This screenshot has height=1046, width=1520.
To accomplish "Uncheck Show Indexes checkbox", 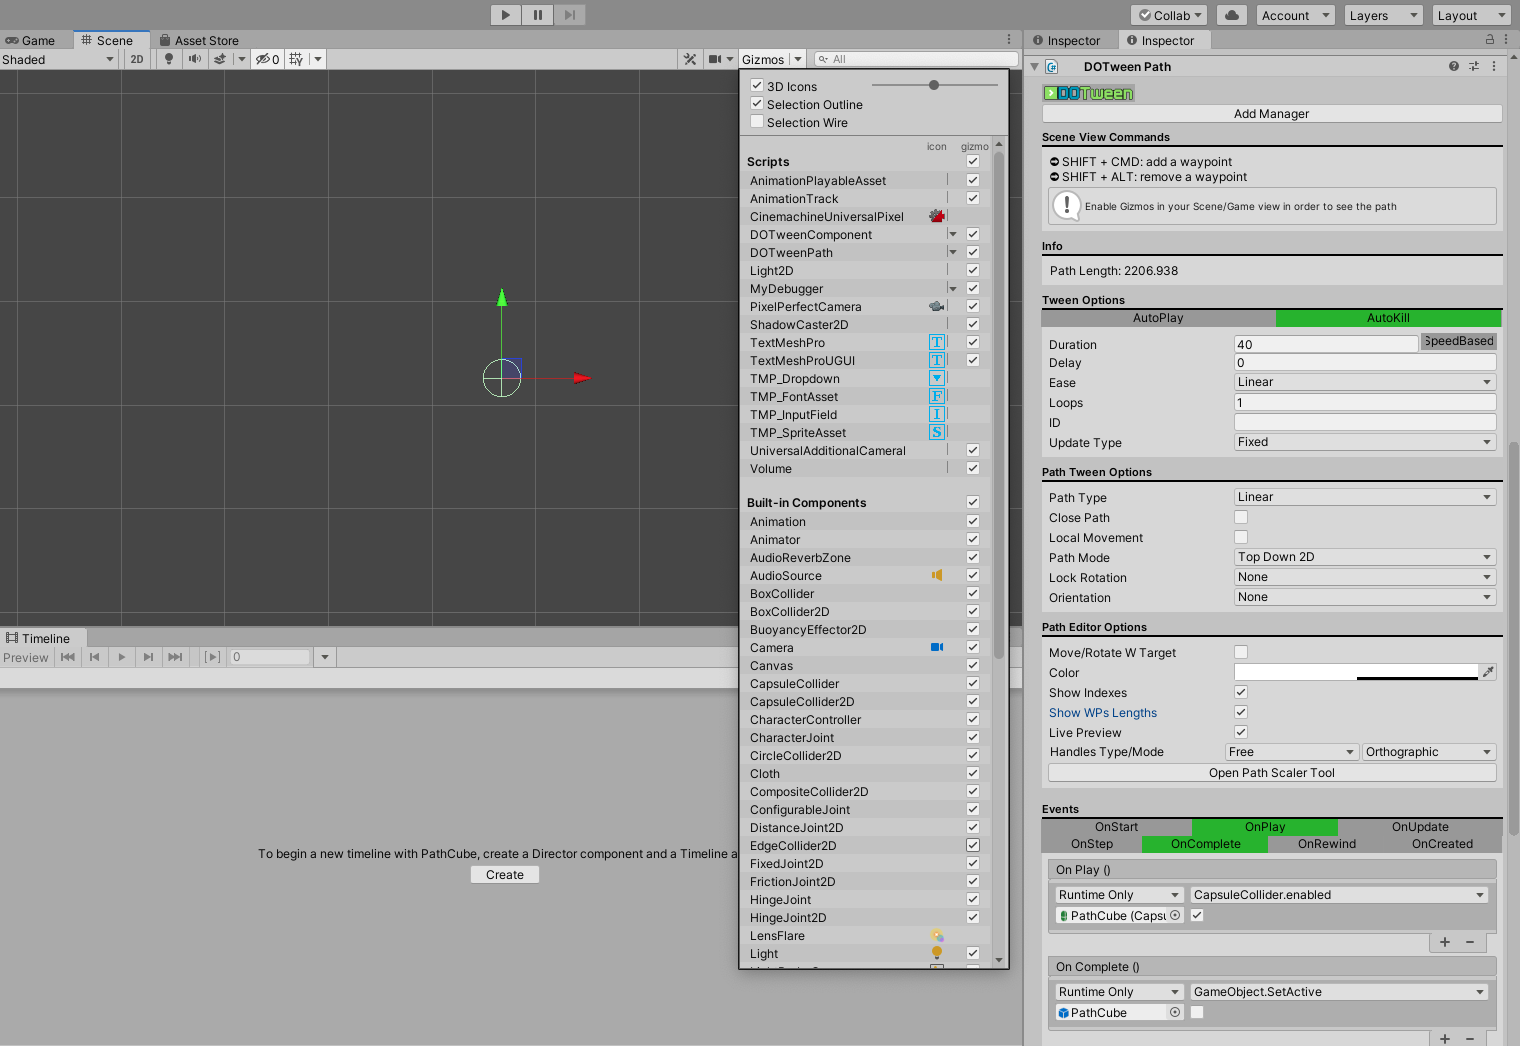I will [x=1241, y=692].
